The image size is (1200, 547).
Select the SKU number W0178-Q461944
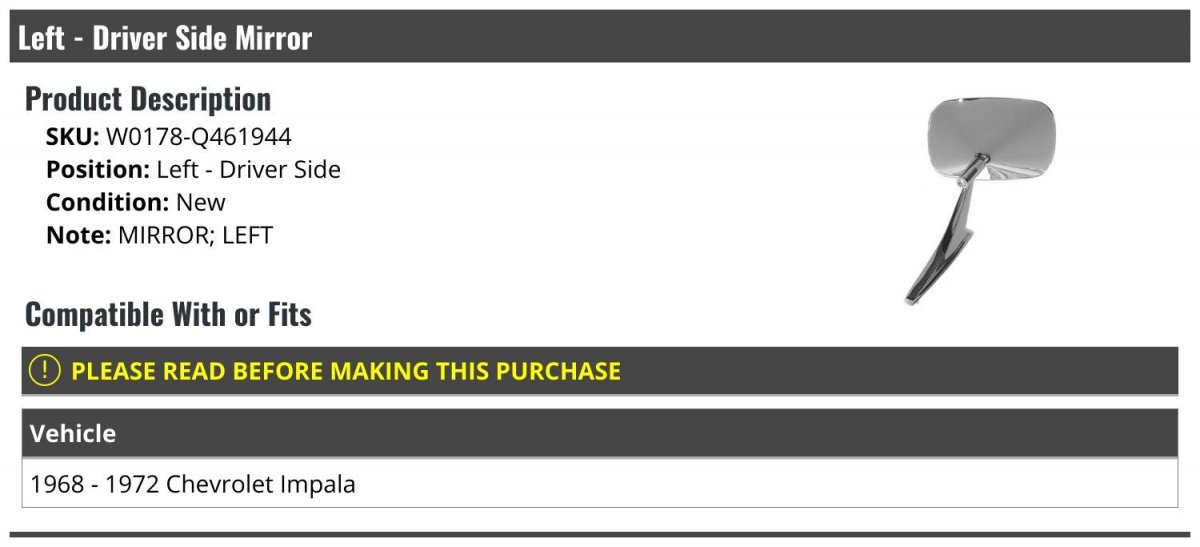pos(199,136)
